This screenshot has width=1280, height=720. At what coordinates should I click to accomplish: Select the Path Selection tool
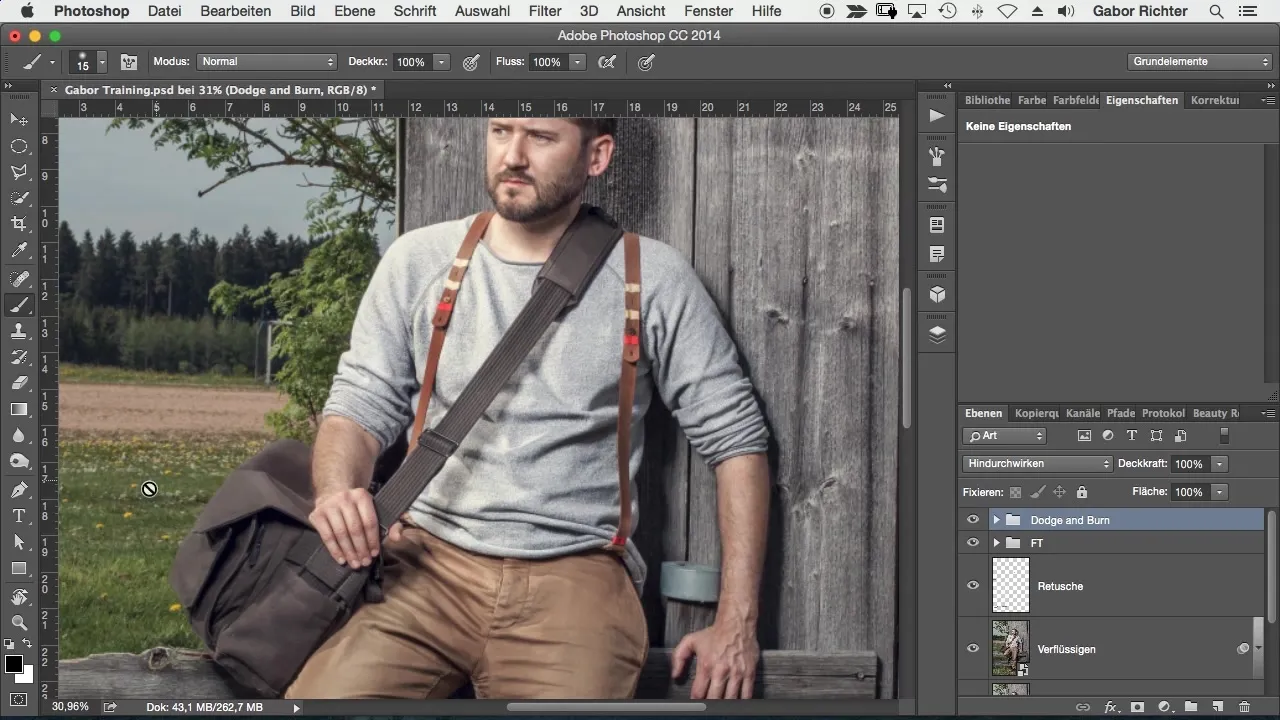pos(19,542)
